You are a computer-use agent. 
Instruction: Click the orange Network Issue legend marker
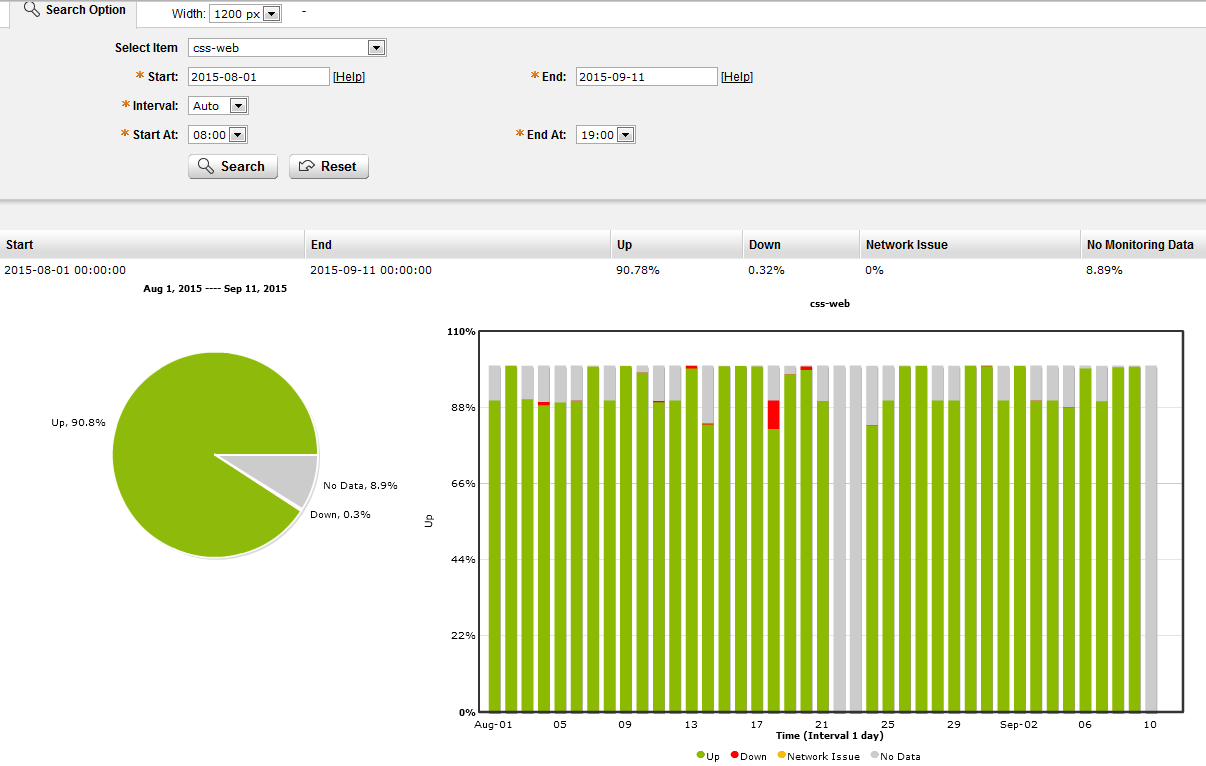781,756
